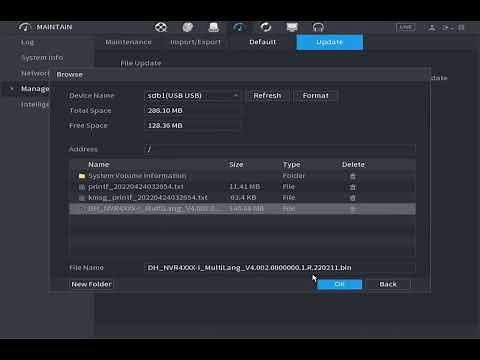This screenshot has width=480, height=360.
Task: Click the Format button
Action: coord(316,96)
